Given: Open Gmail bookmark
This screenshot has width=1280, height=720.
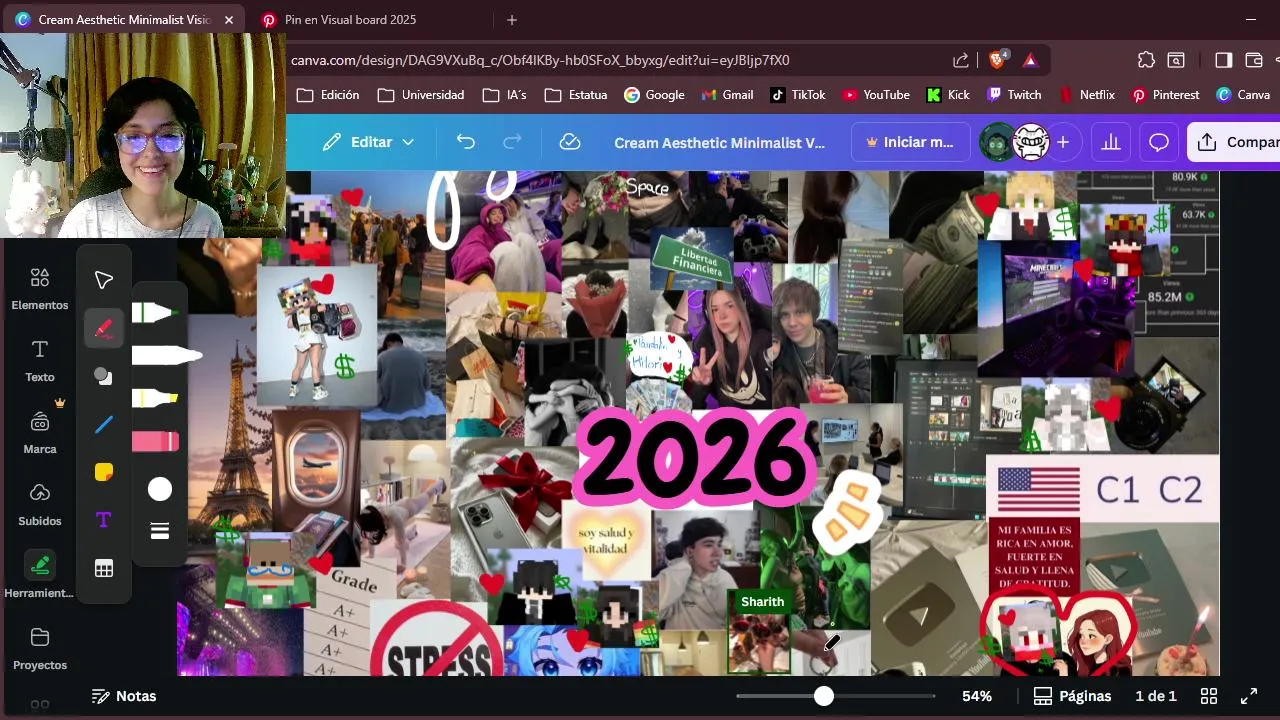Looking at the screenshot, I should click(x=727, y=95).
